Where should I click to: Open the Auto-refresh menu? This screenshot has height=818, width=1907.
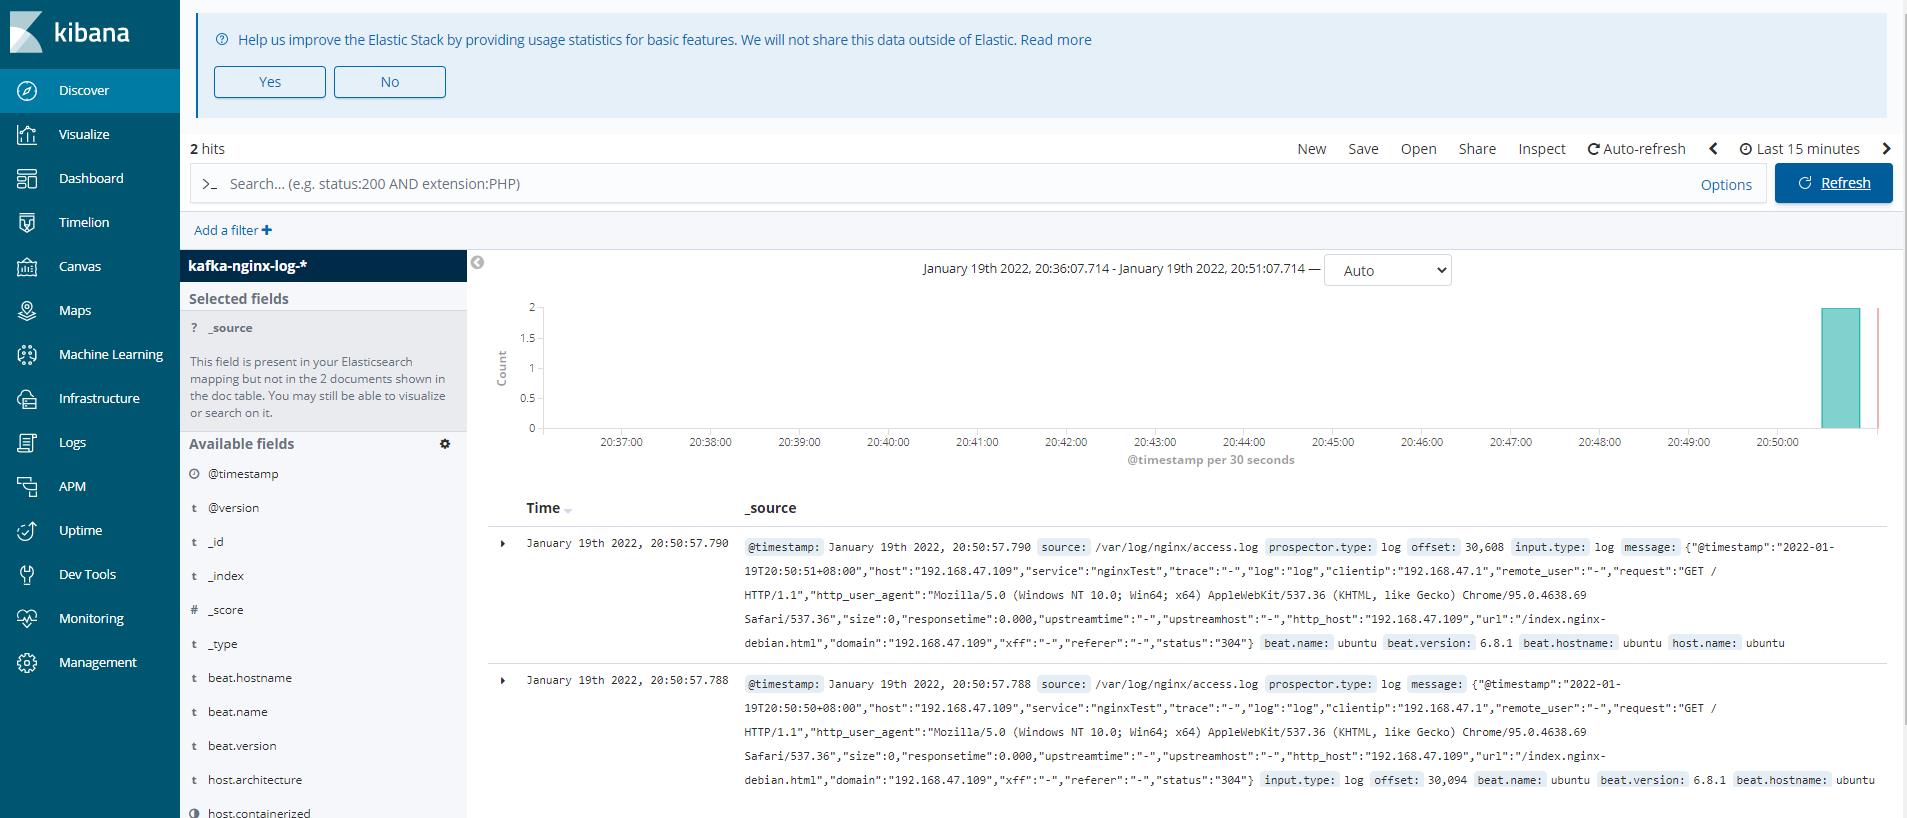[1636, 149]
